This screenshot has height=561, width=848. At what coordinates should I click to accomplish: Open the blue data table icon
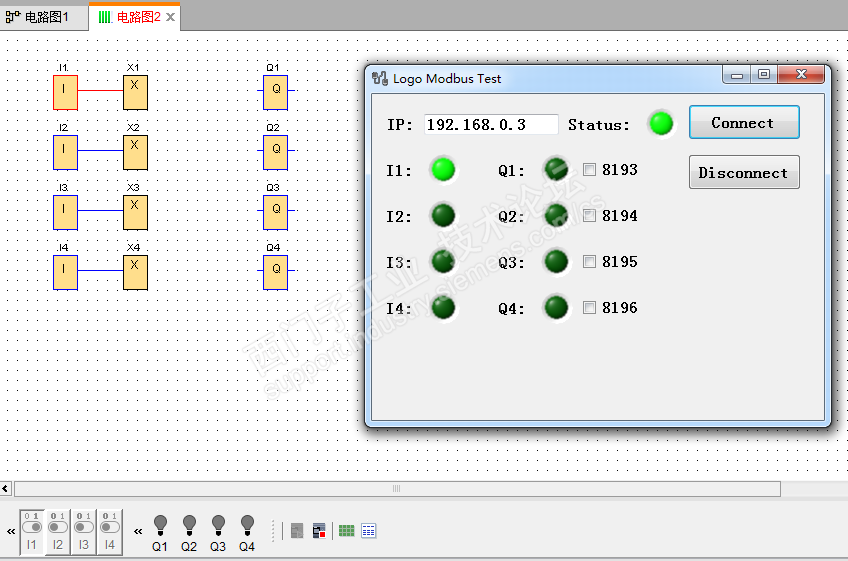tap(369, 531)
